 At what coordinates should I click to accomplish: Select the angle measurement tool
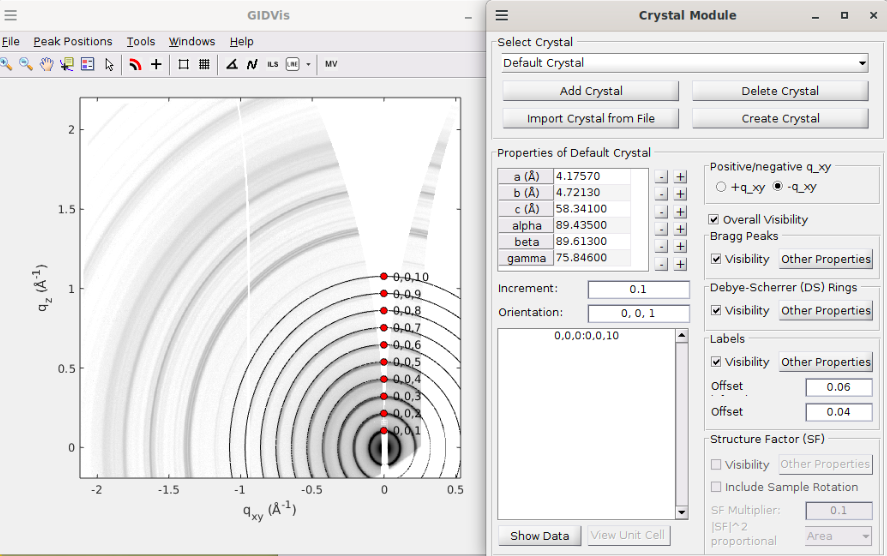(x=231, y=64)
